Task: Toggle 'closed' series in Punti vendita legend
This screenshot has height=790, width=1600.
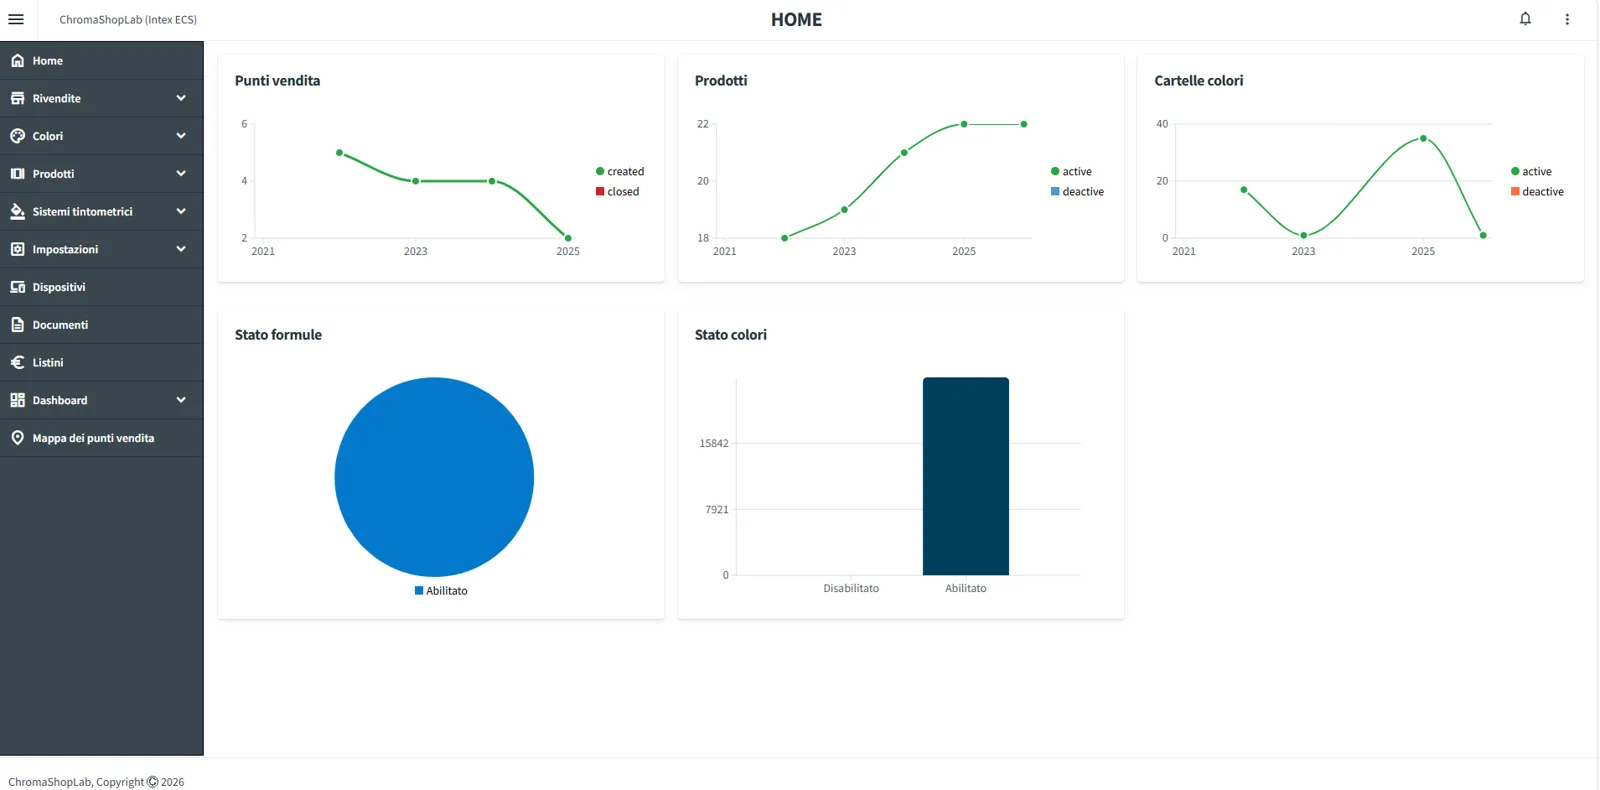Action: pos(618,192)
